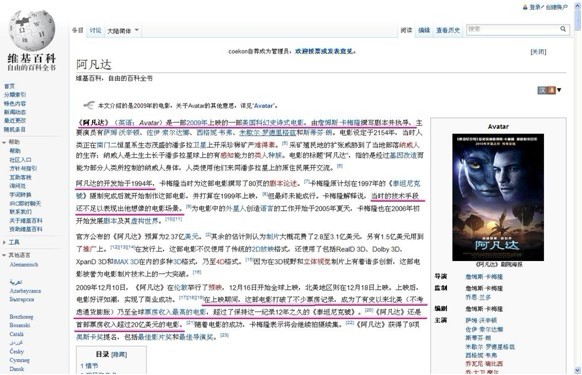Open the 互助客栈 sidebar link

(20, 177)
